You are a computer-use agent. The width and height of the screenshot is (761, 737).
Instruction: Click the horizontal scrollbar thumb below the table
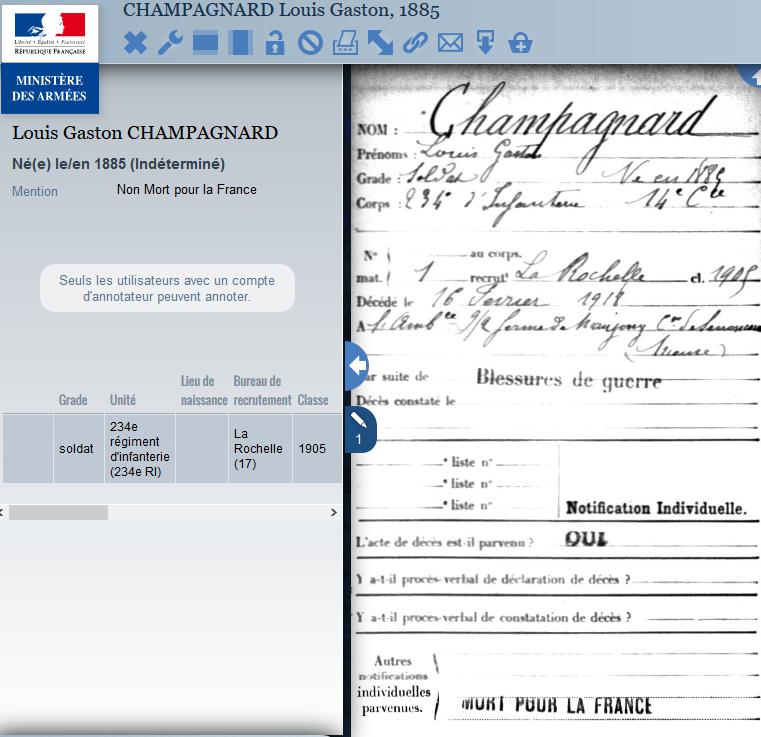[58, 512]
